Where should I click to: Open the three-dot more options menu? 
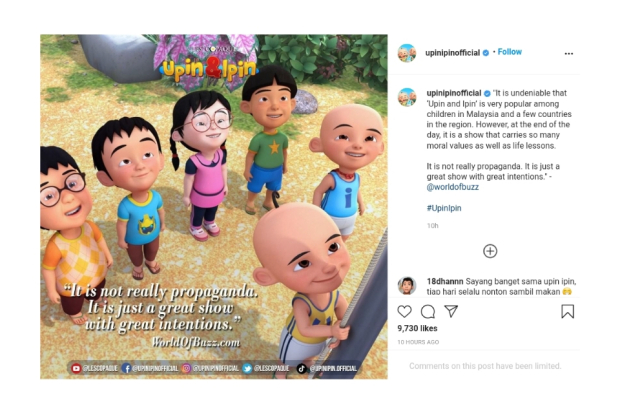pyautogui.click(x=569, y=53)
